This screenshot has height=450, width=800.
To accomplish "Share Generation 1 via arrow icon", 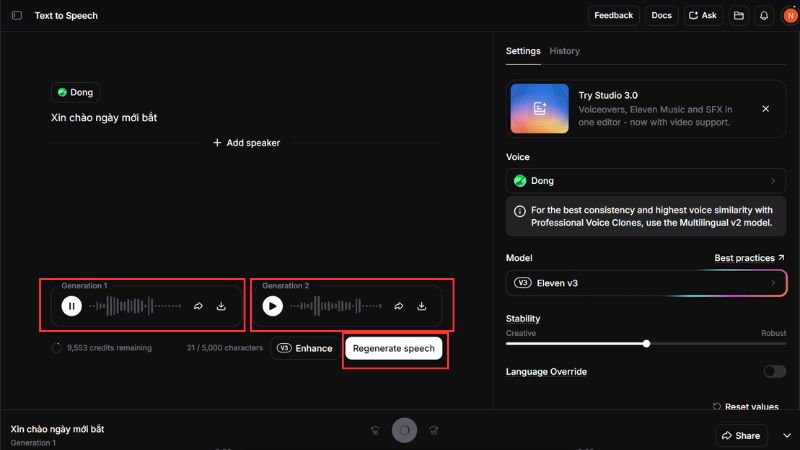I will coord(198,306).
